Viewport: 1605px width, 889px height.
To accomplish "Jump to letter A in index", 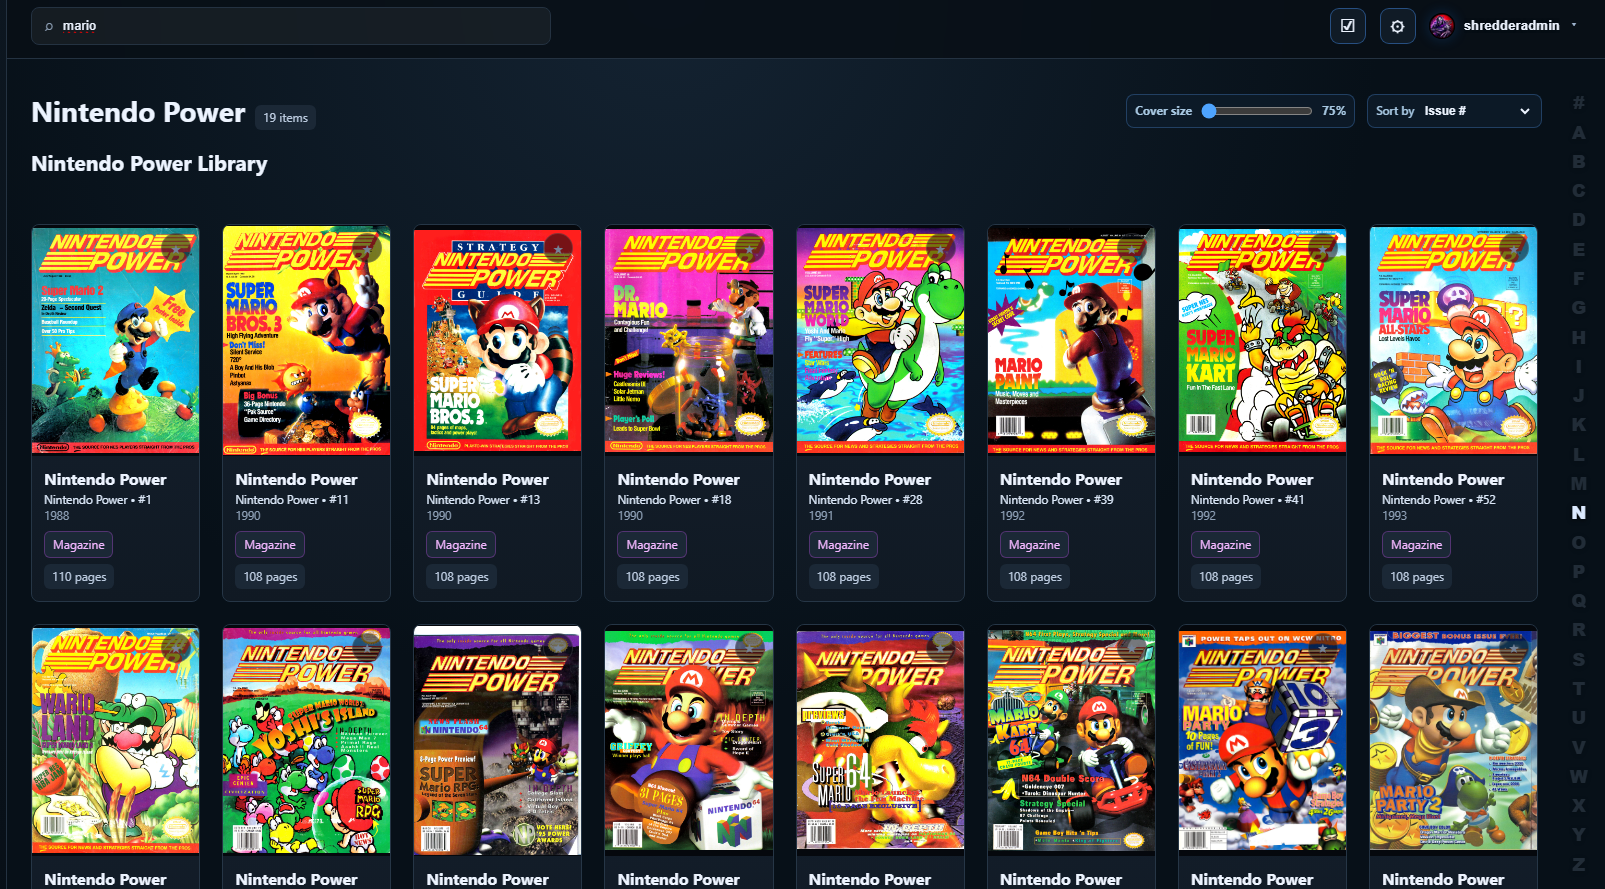I will pos(1578,132).
